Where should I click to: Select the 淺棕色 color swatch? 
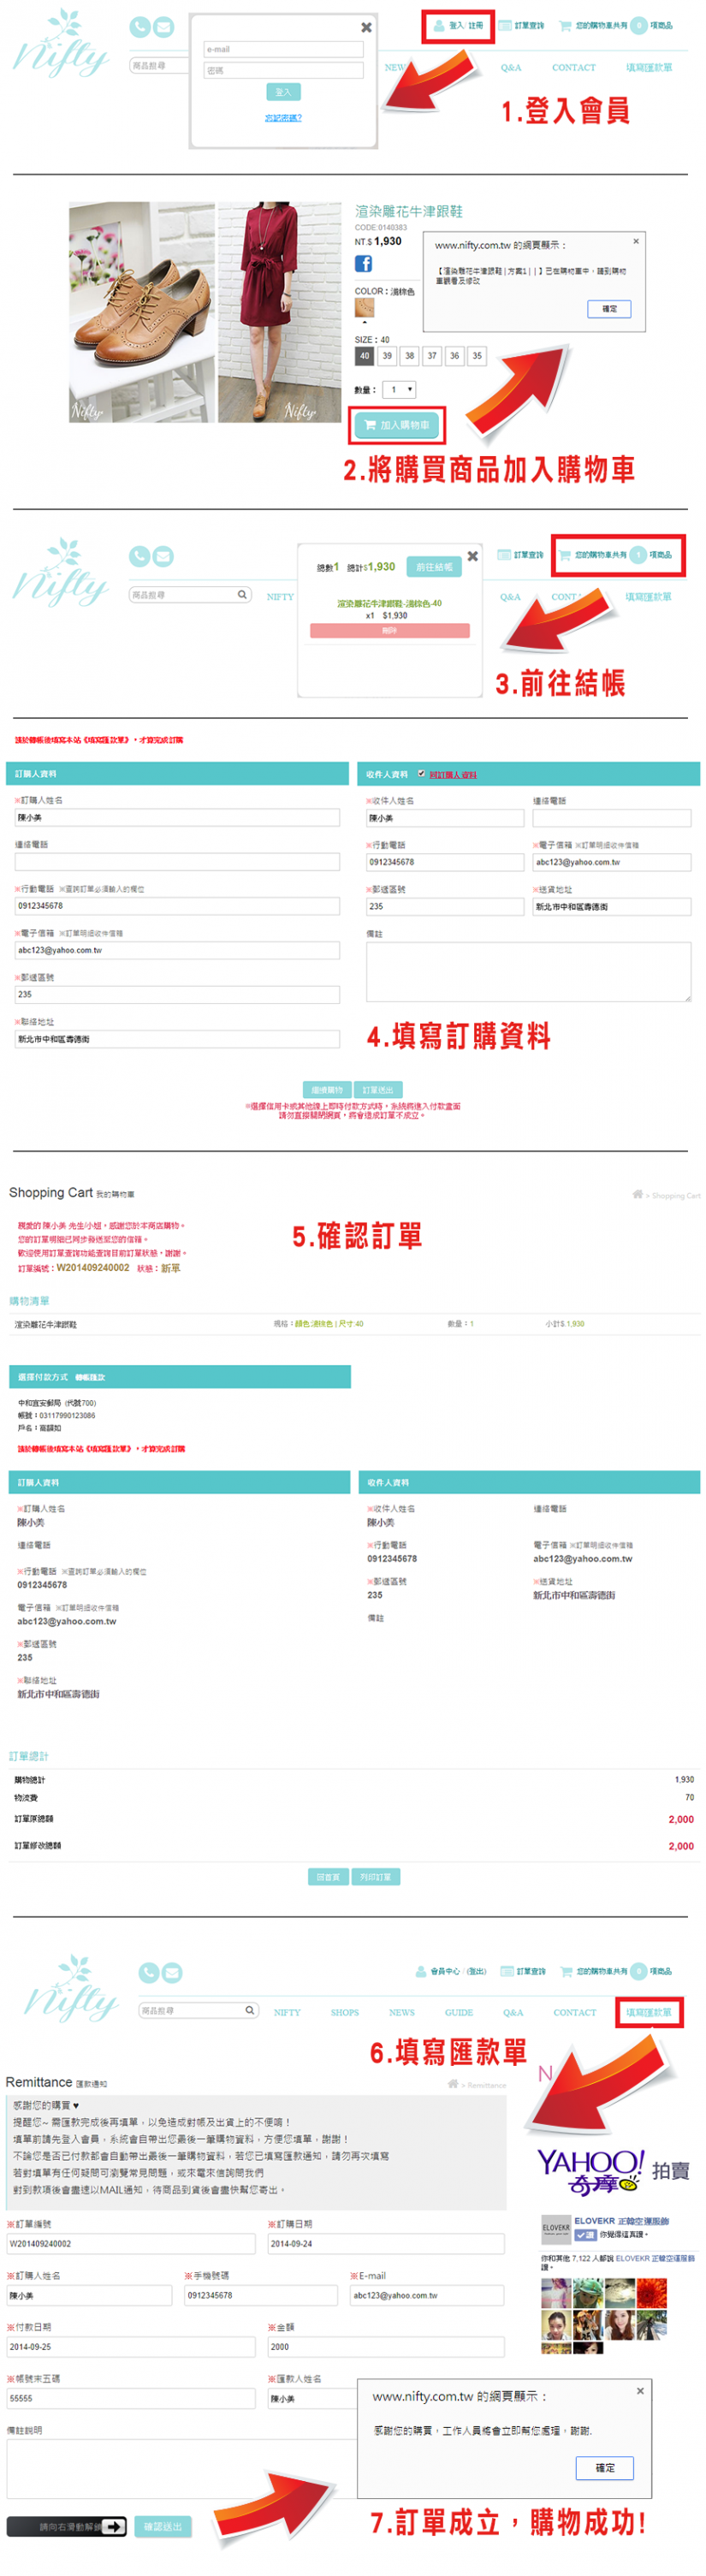pyautogui.click(x=364, y=307)
